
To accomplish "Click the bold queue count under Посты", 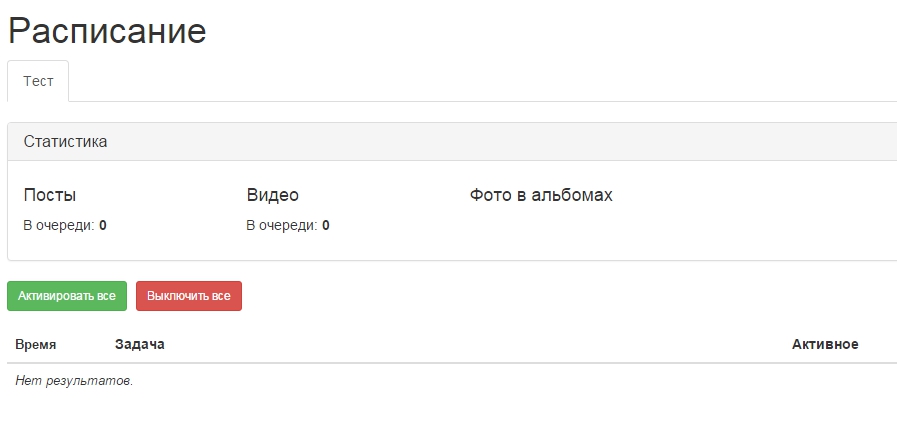I will pyautogui.click(x=103, y=226).
